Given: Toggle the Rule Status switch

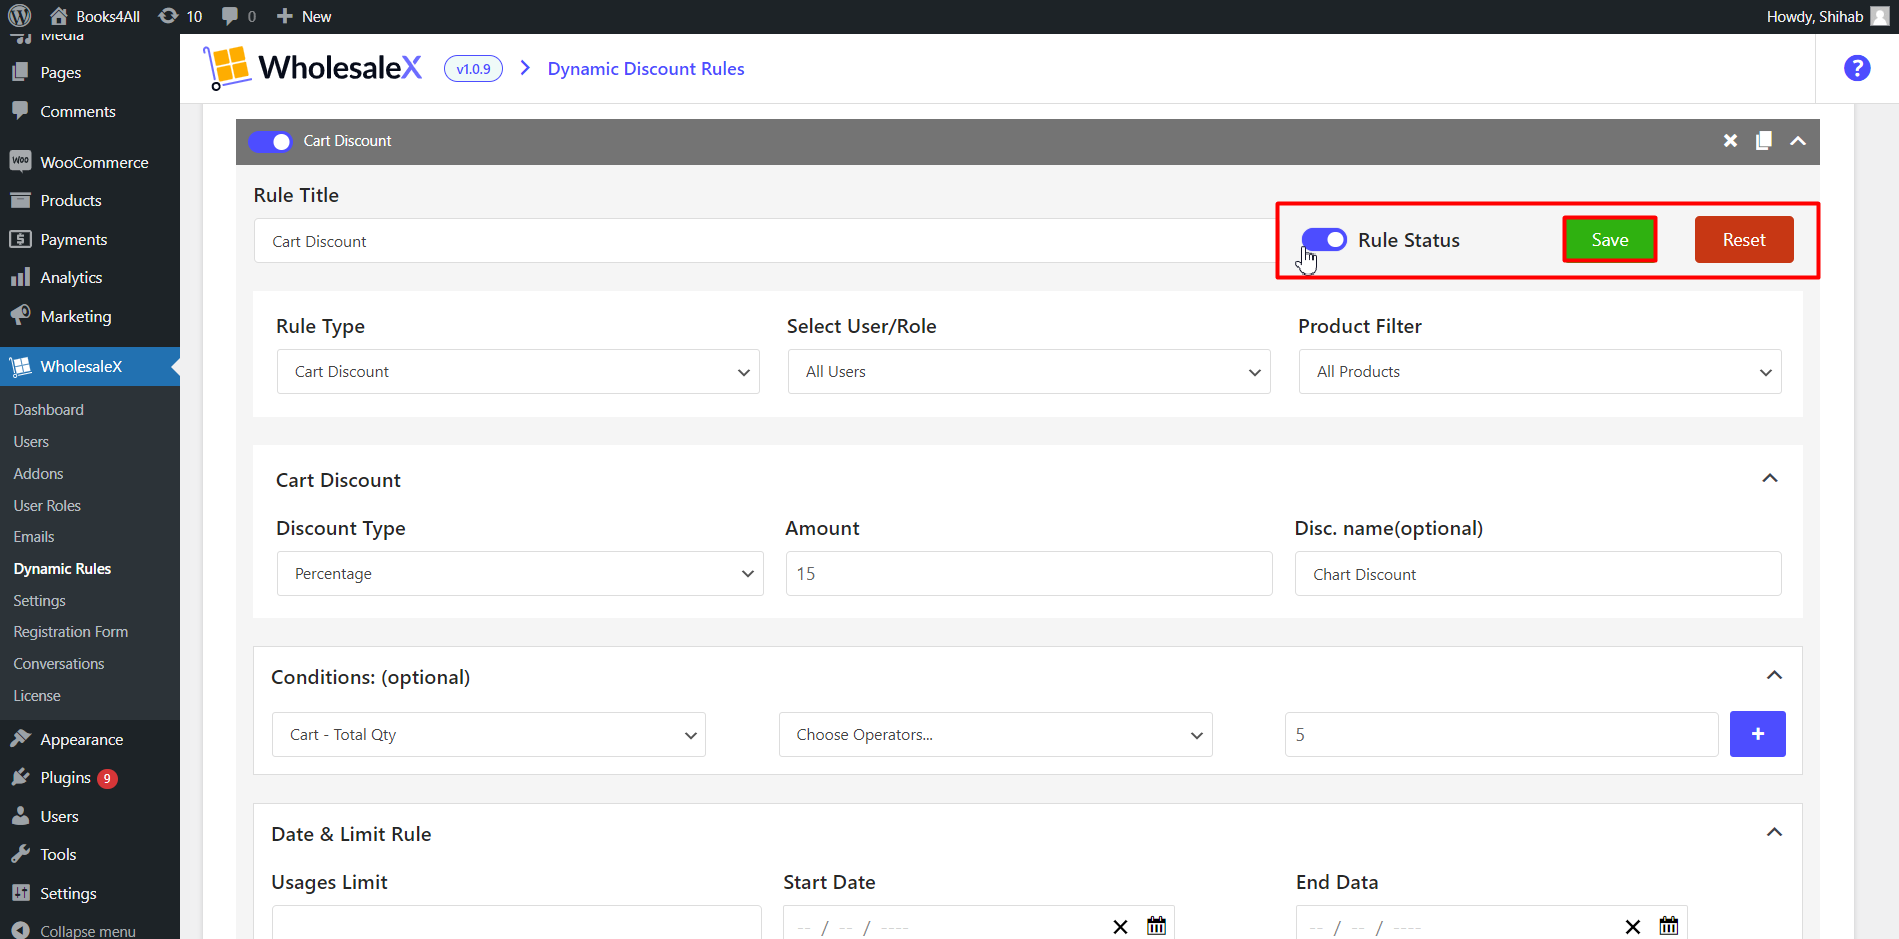Looking at the screenshot, I should 1324,240.
